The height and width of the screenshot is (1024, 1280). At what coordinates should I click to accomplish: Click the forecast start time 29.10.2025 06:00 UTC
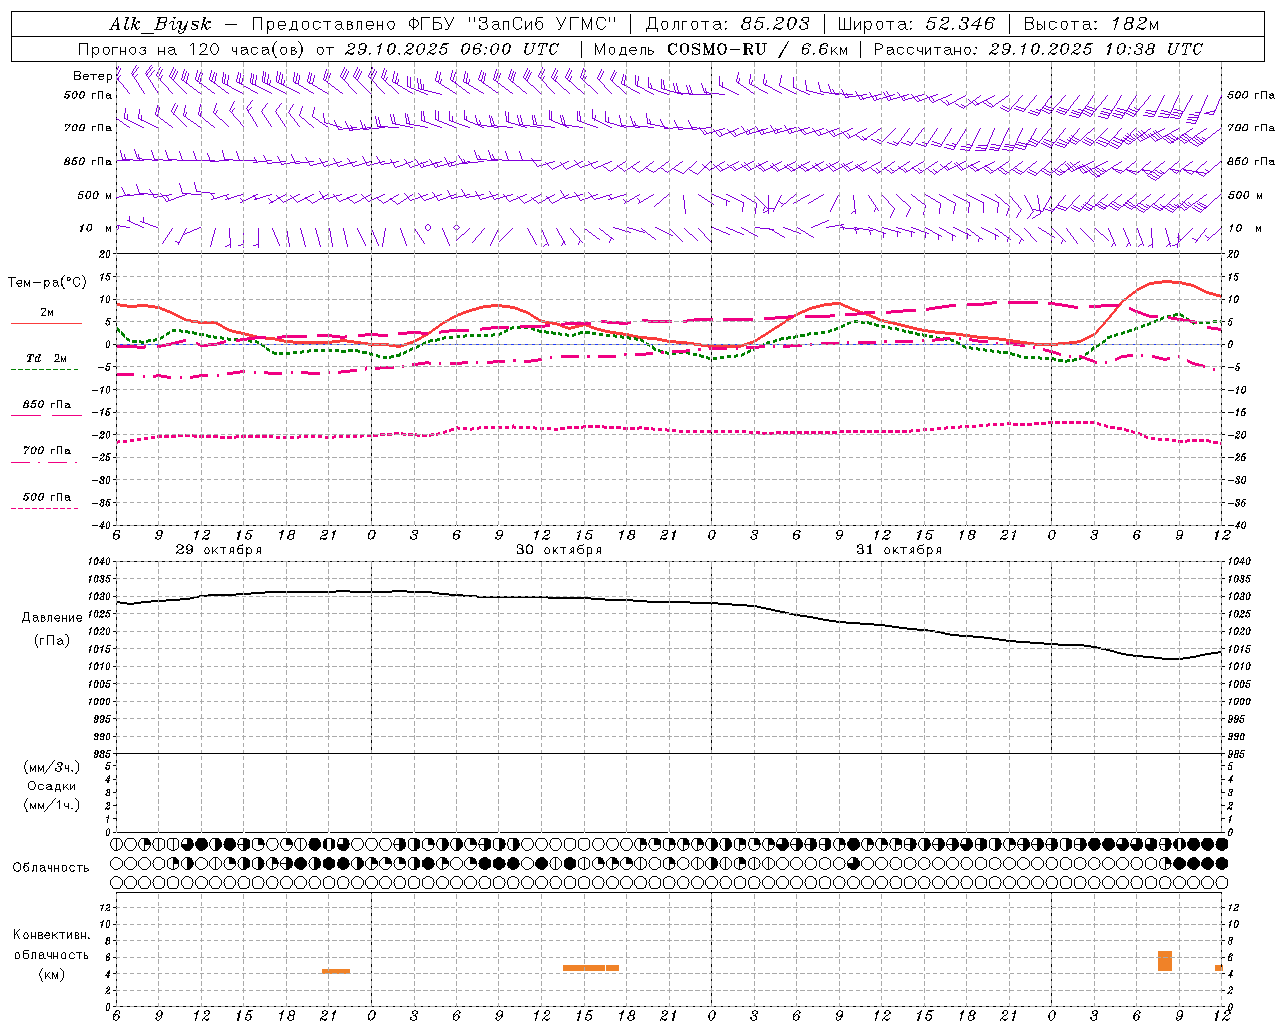(x=452, y=49)
